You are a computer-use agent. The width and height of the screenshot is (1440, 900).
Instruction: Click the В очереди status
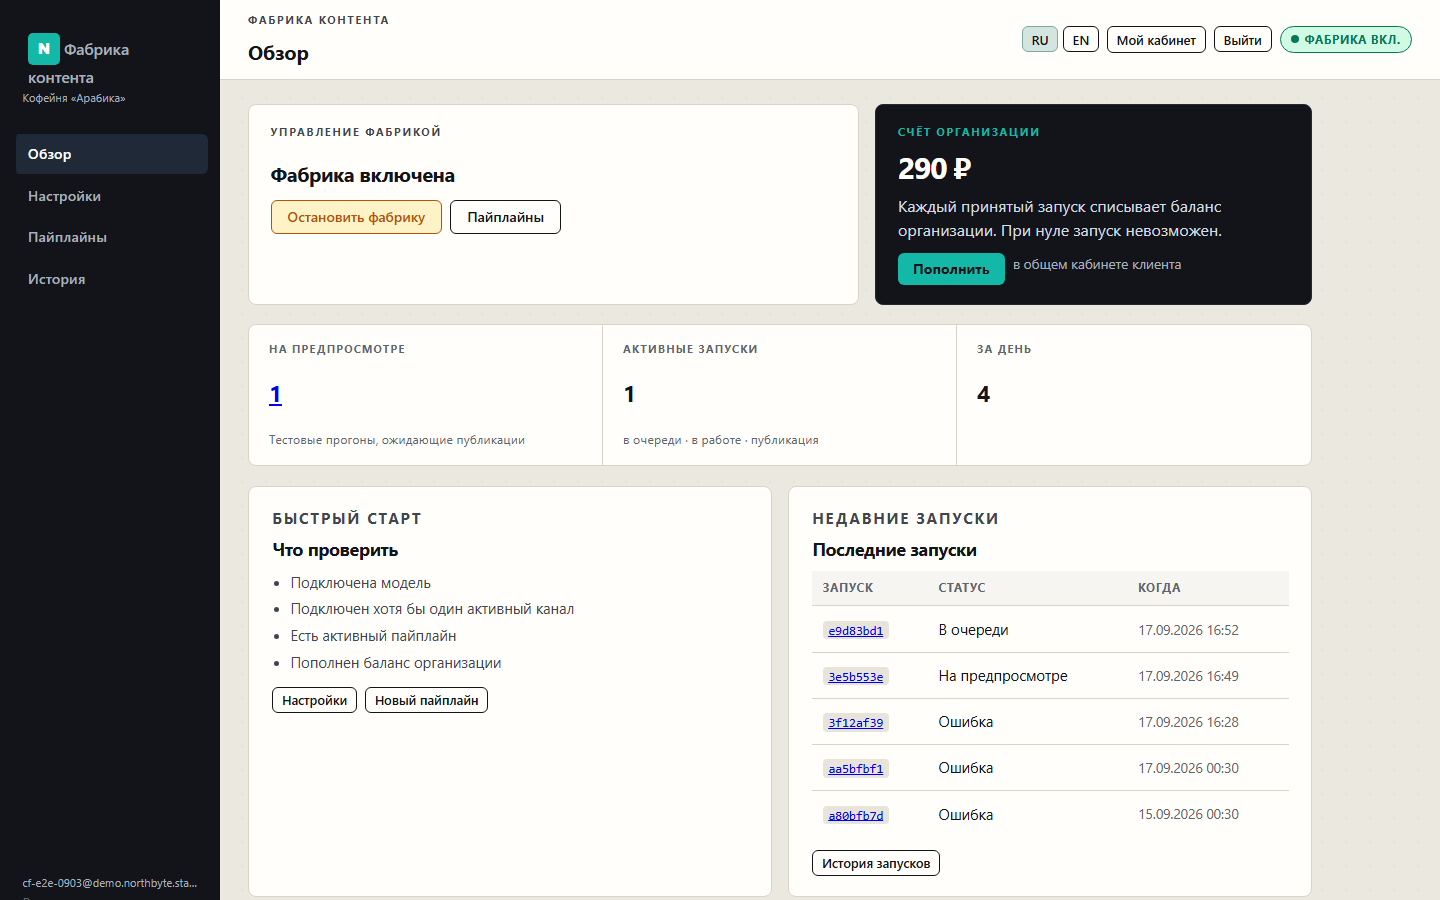pyautogui.click(x=973, y=630)
